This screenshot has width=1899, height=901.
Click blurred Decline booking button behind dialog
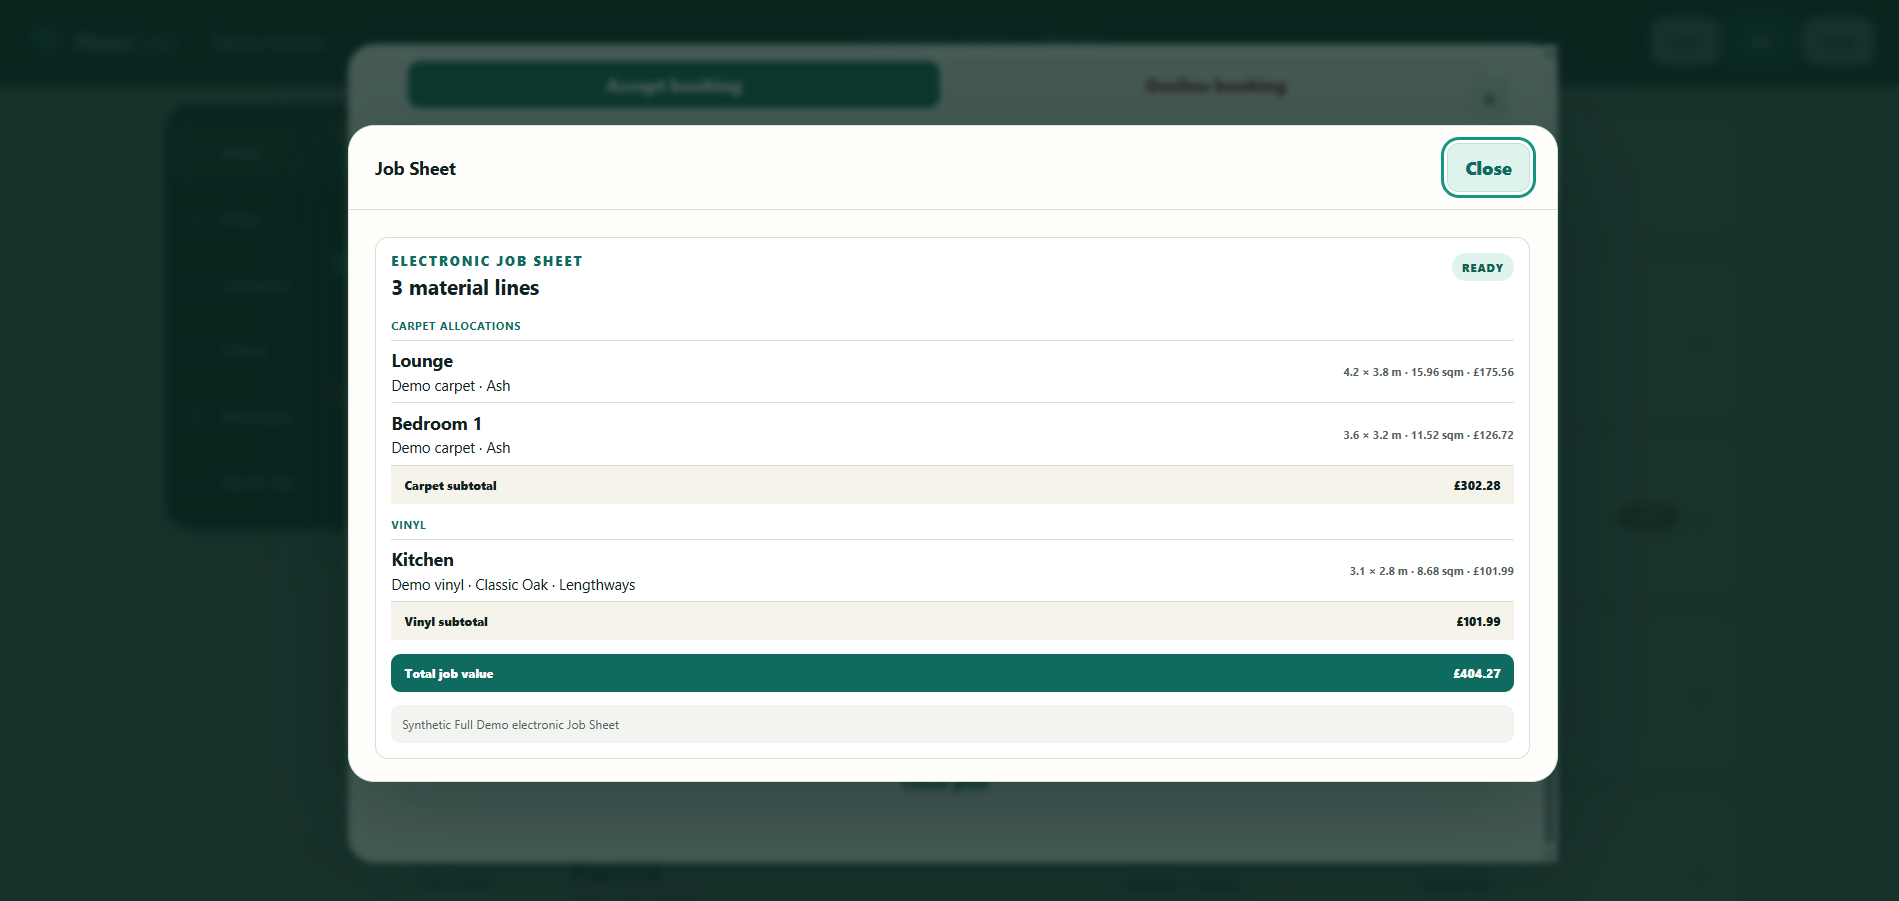(1215, 86)
